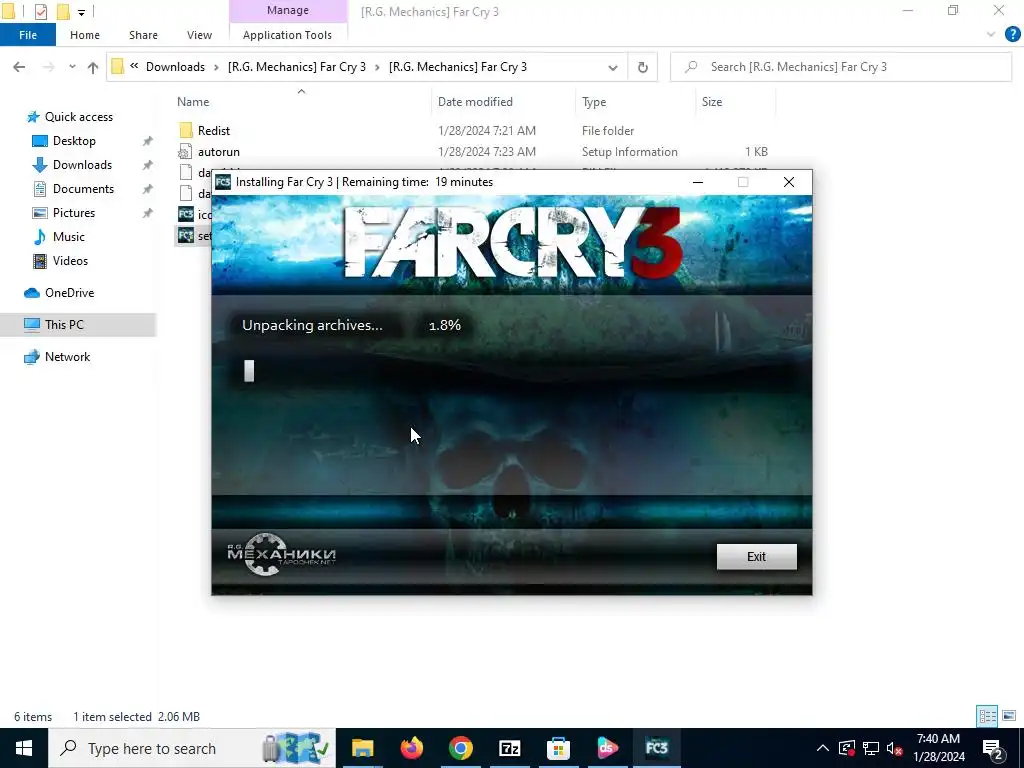Open the Windows Start menu
Image resolution: width=1024 pixels, height=768 pixels.
click(x=24, y=748)
